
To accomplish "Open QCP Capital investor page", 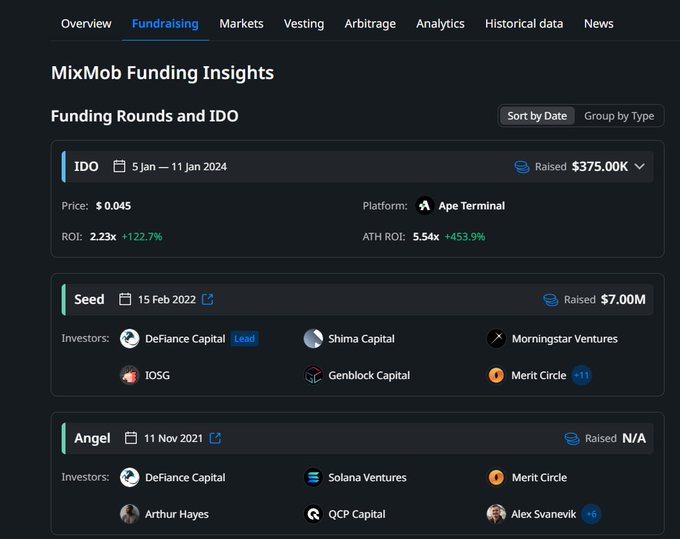I will (x=357, y=514).
